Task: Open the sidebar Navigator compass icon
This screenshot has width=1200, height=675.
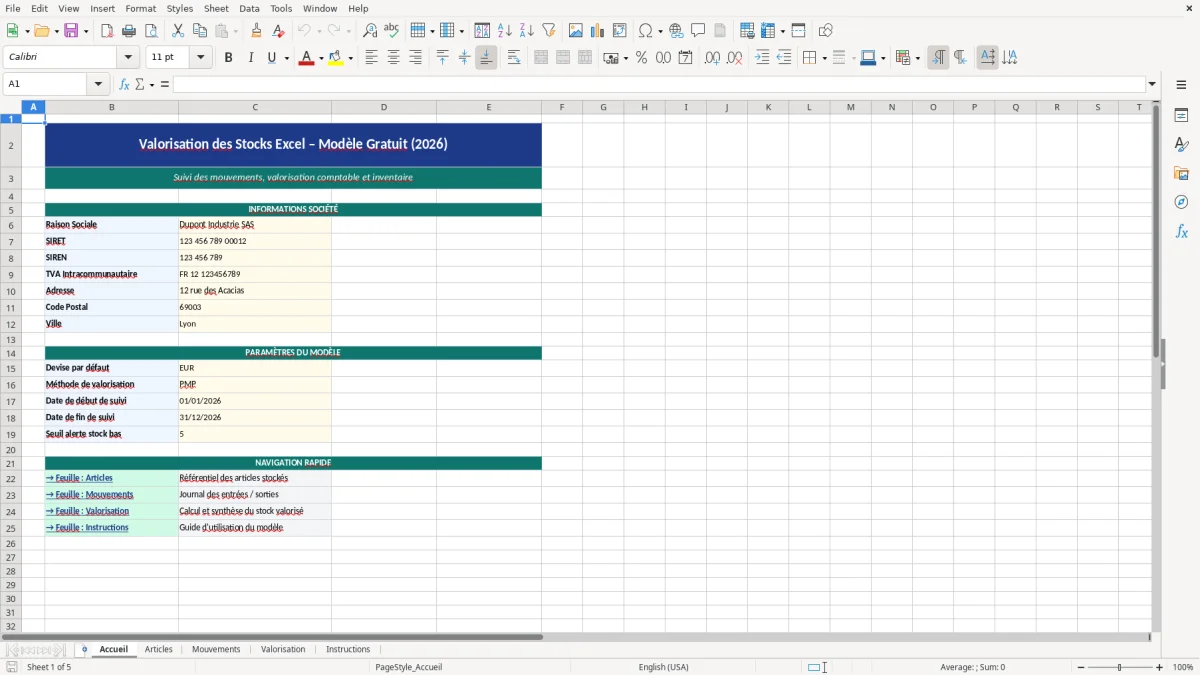Action: (x=1181, y=202)
